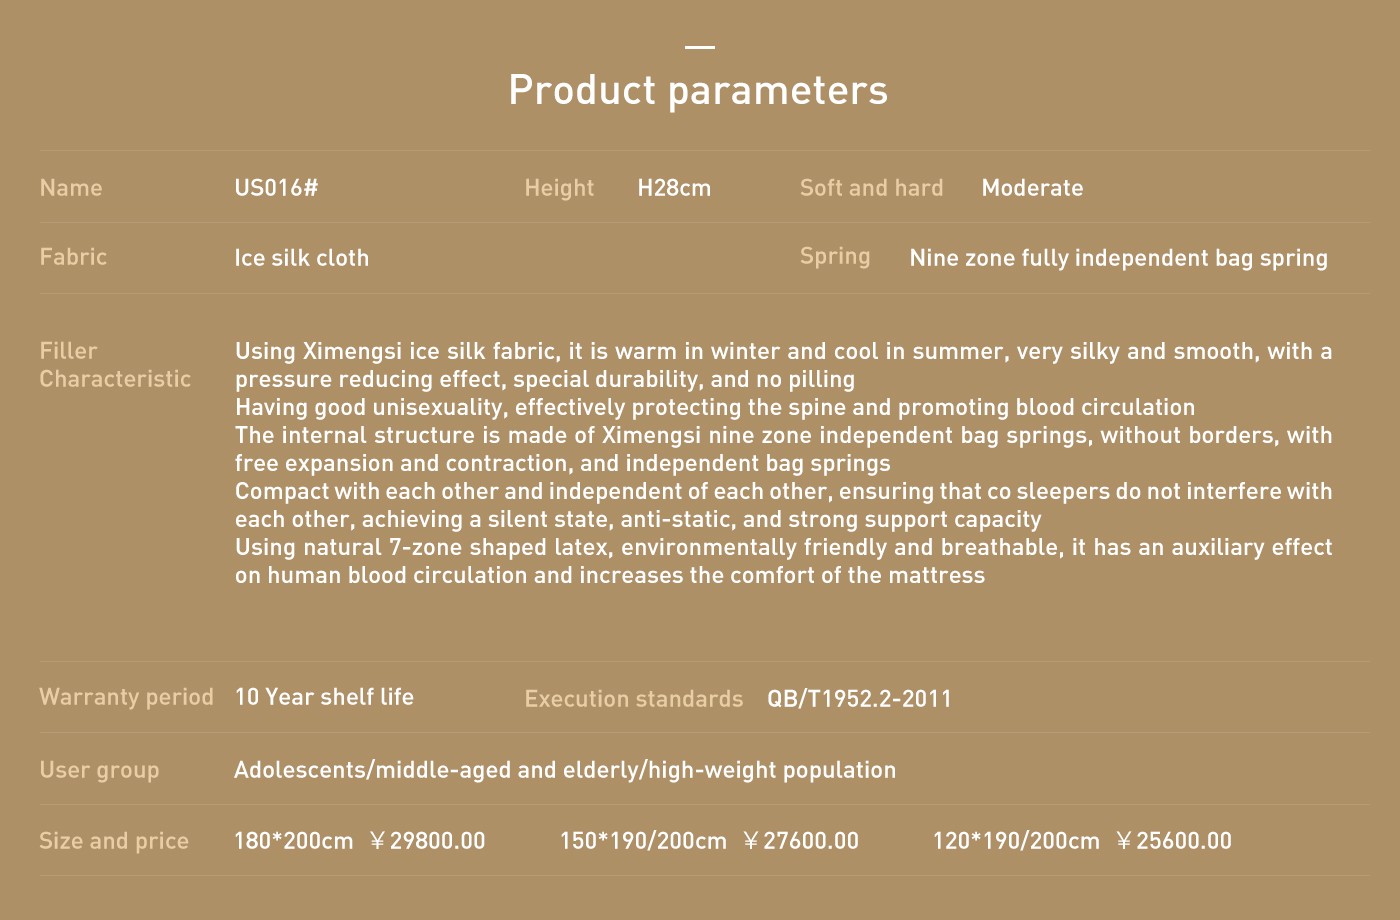1400x920 pixels.
Task: Click the Spring label
Action: coord(835,257)
